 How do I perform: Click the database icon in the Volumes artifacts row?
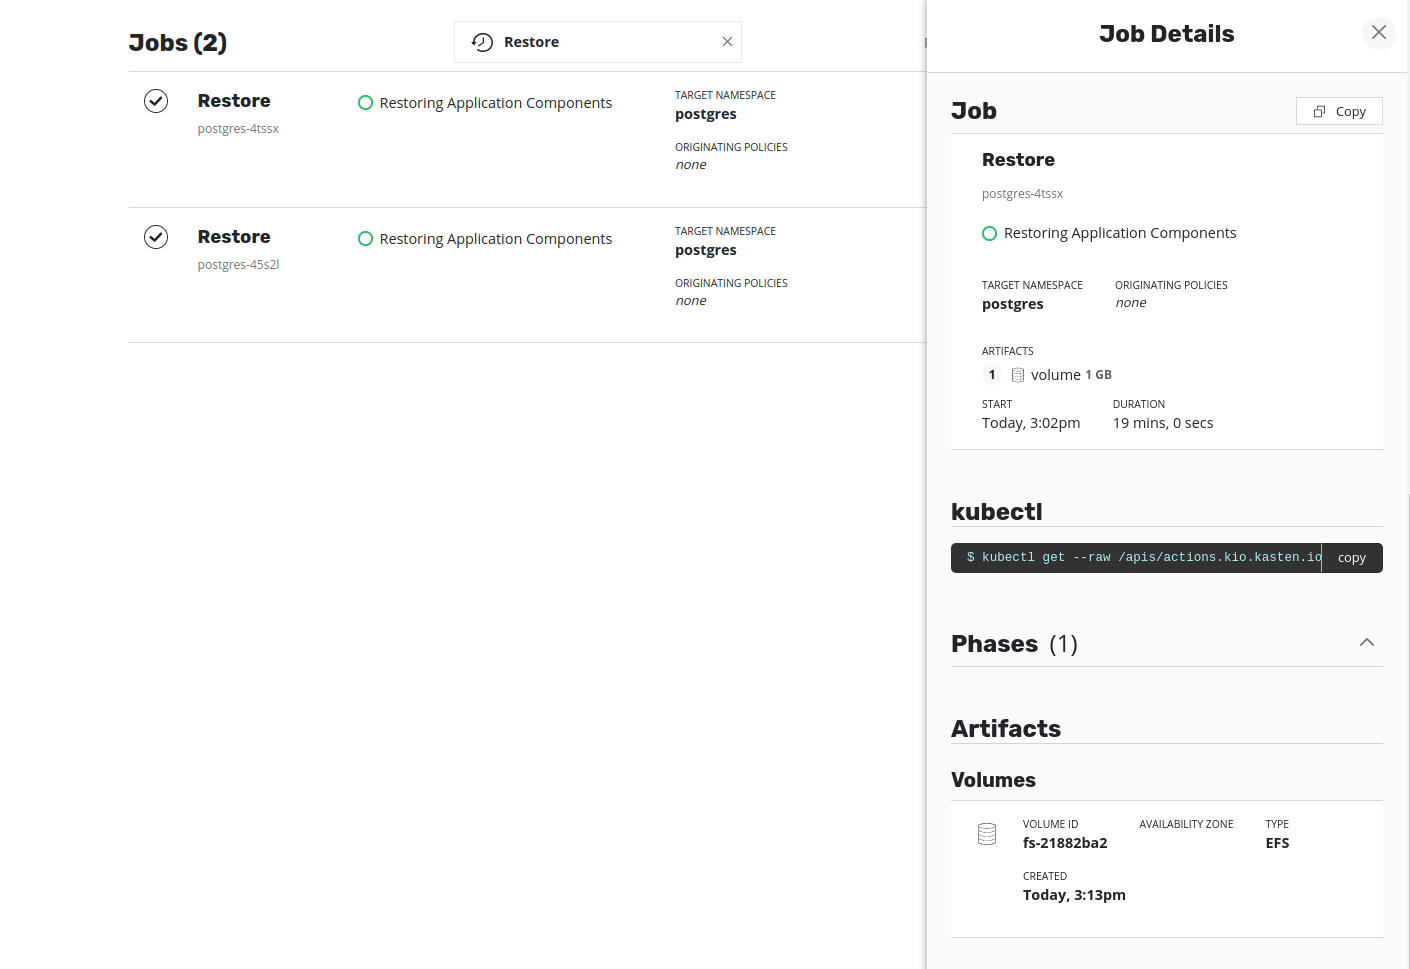tap(987, 833)
